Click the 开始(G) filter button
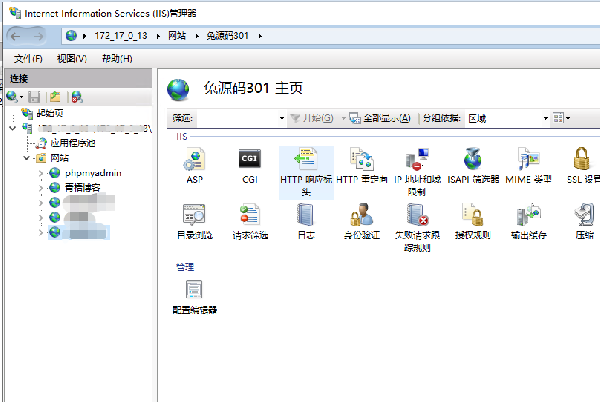Screen dimensions: 600x402 coord(312,118)
